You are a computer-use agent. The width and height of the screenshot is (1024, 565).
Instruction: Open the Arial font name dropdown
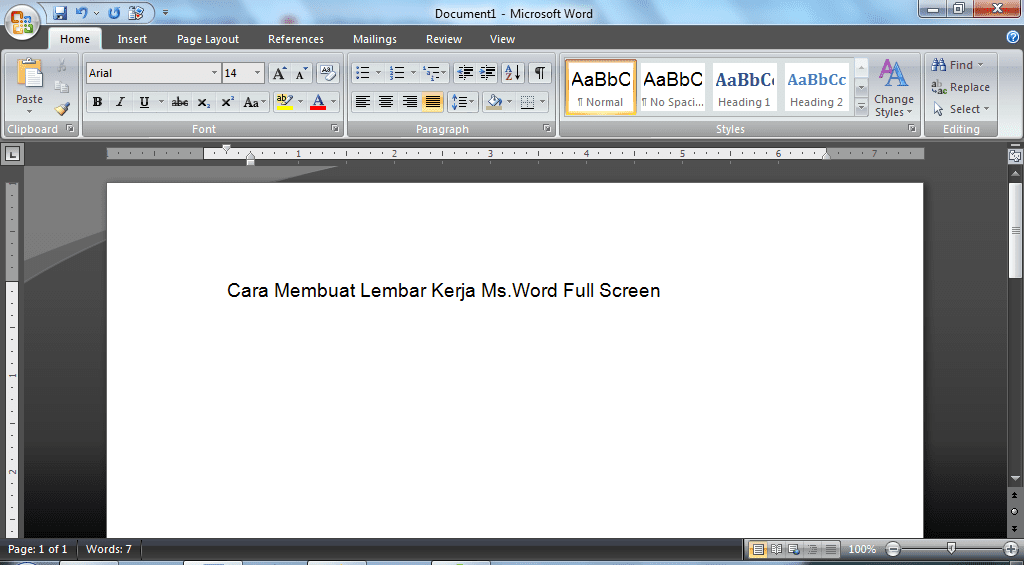214,73
